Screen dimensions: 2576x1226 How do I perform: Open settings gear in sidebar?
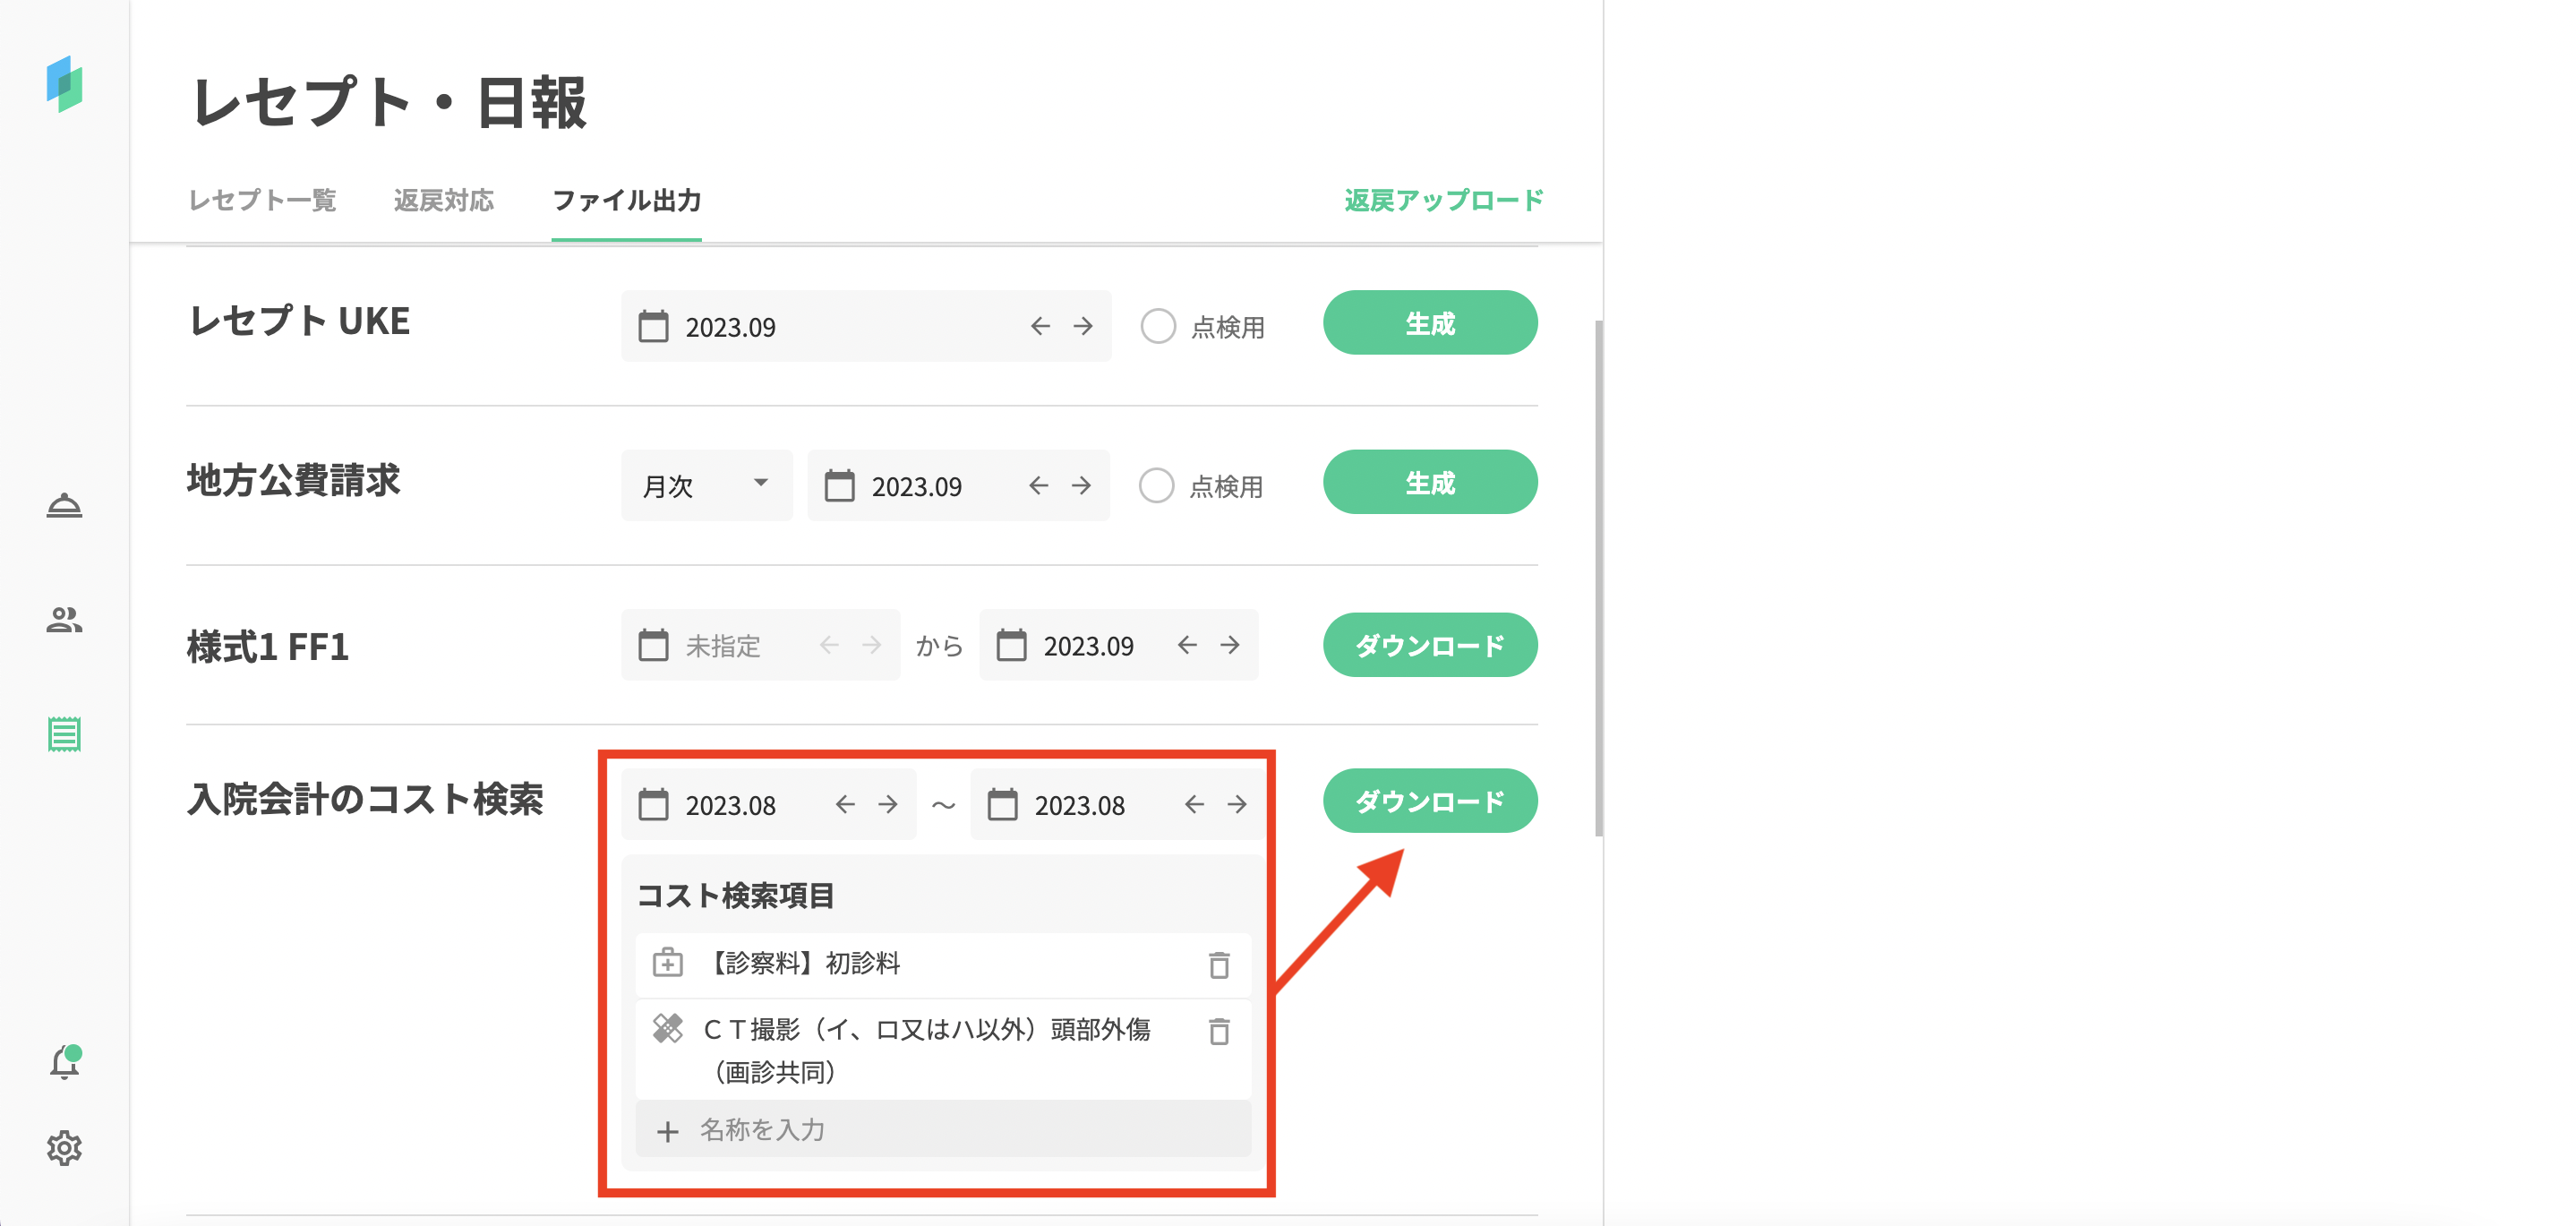(64, 1147)
